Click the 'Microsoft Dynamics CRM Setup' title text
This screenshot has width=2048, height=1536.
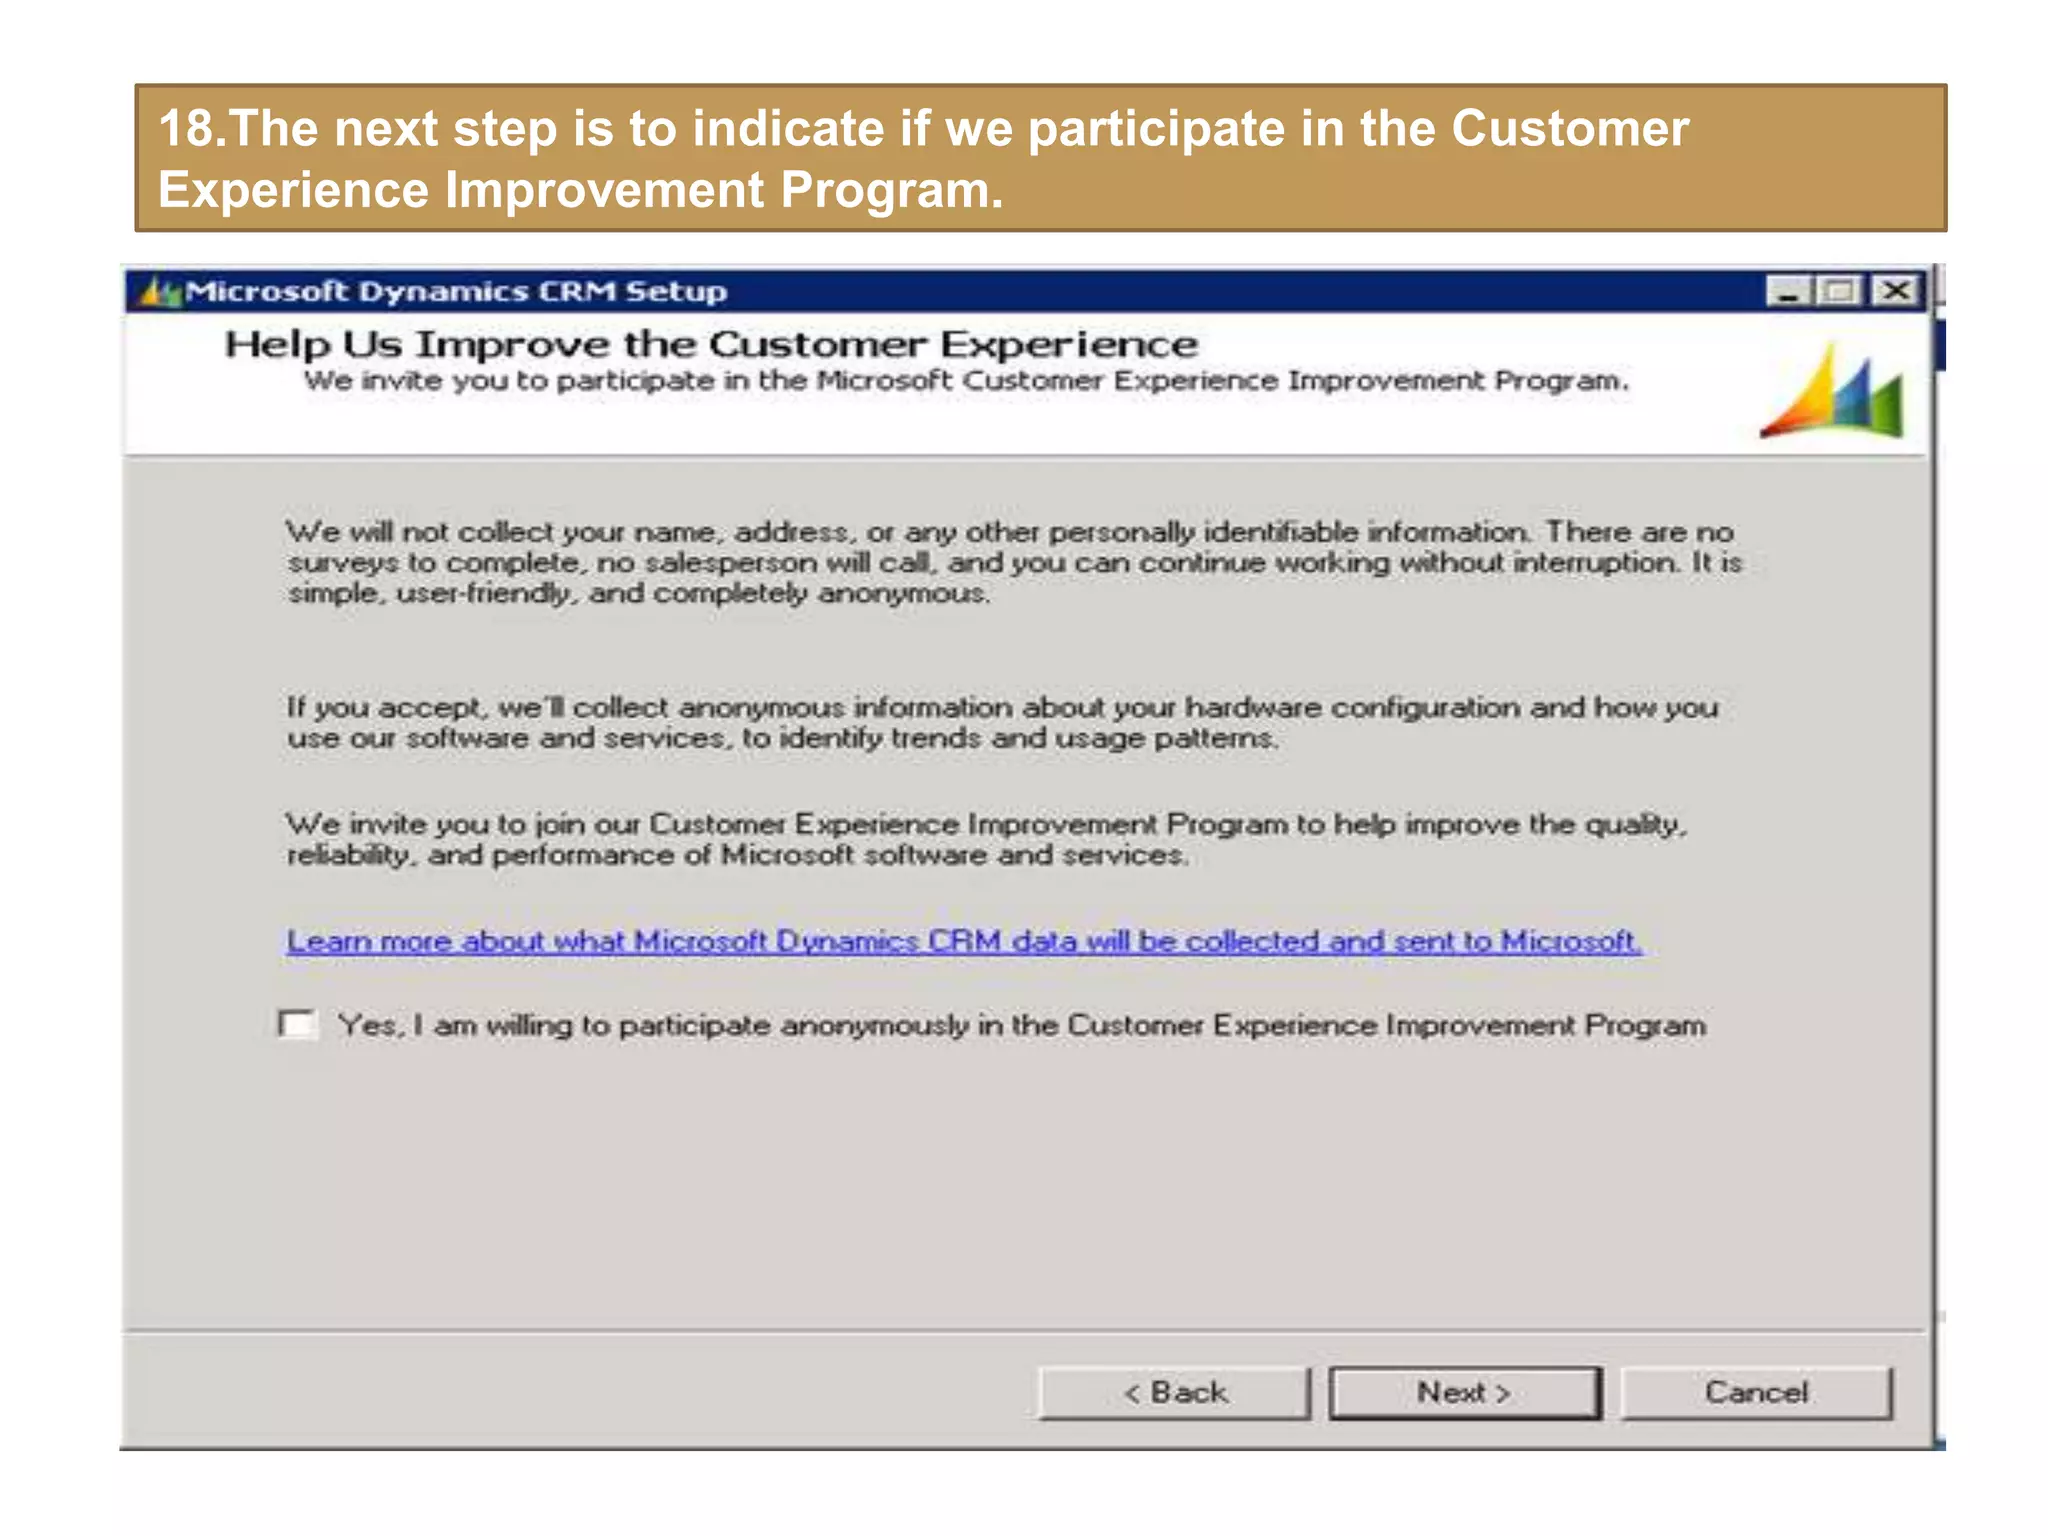pyautogui.click(x=456, y=292)
